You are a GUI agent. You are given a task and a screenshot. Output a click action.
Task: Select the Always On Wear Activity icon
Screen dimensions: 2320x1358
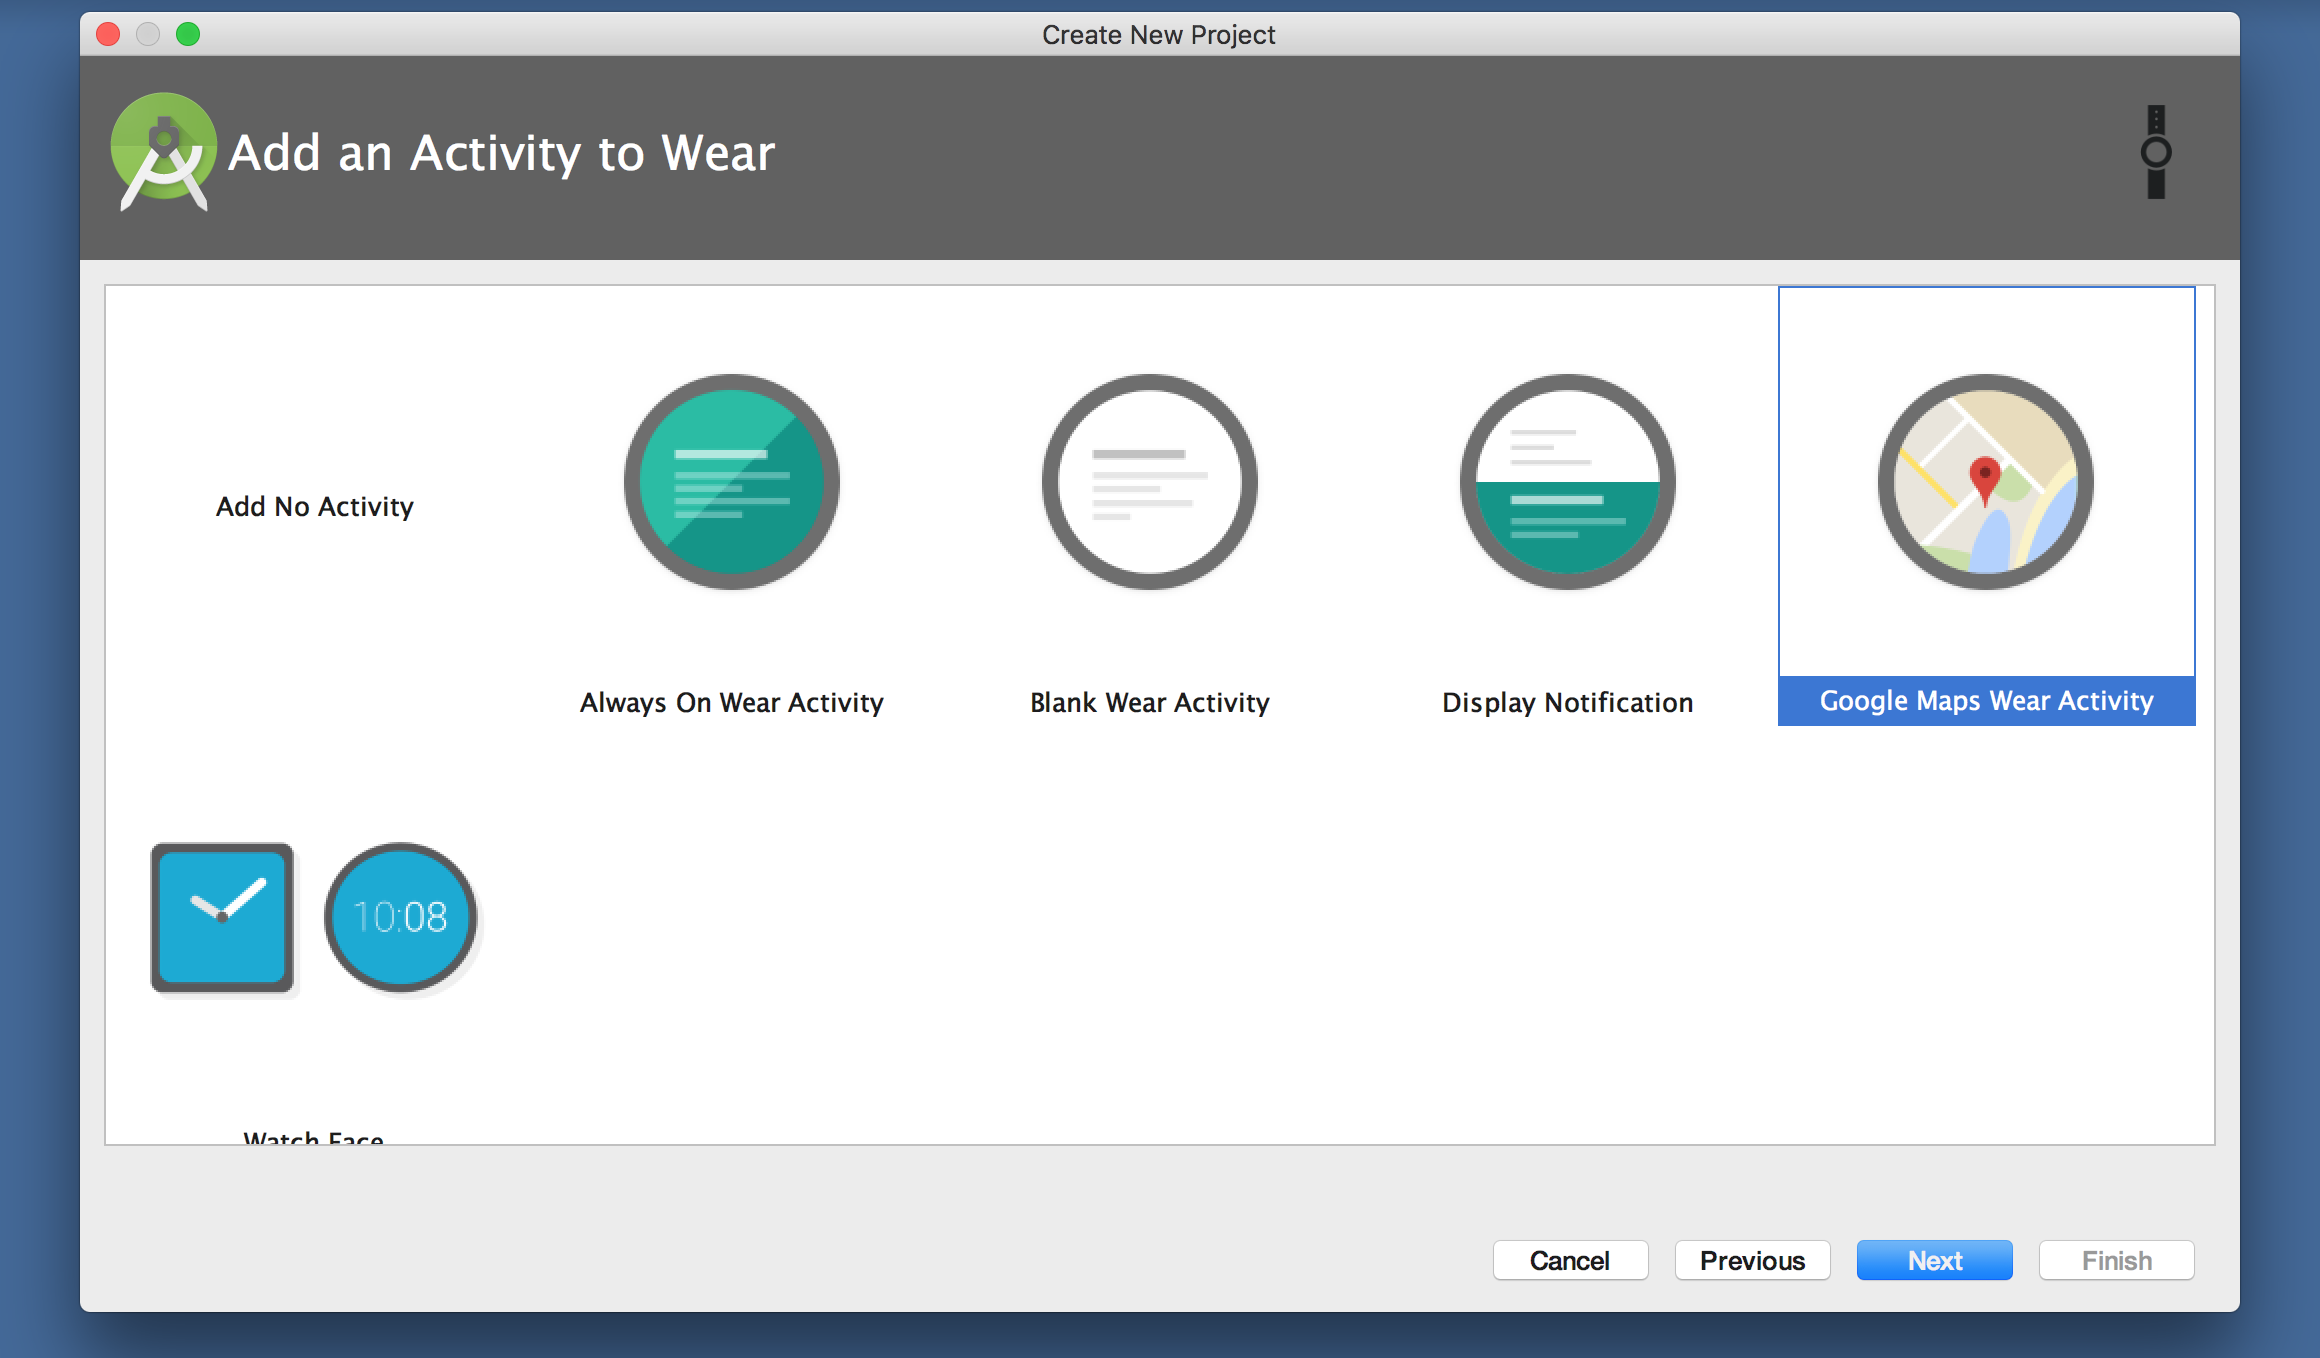tap(732, 482)
